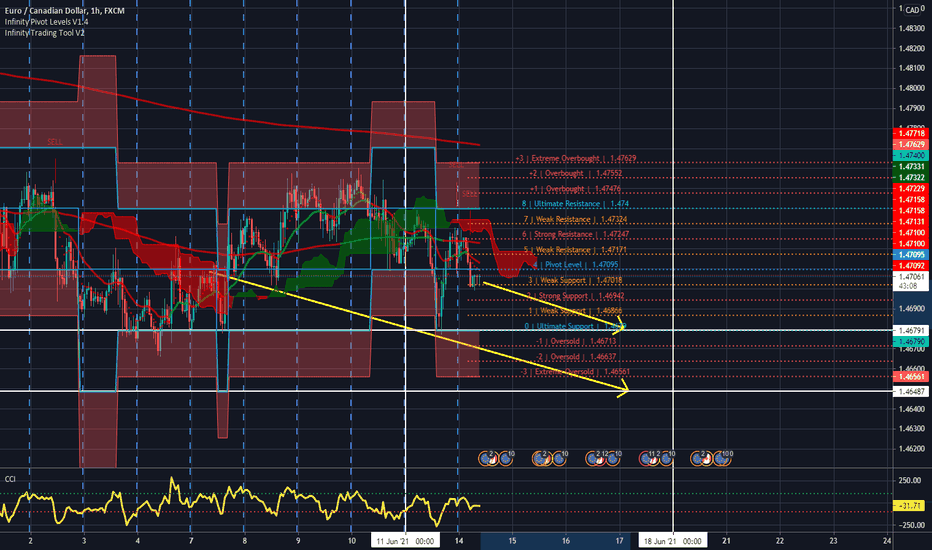Open June 17 EU event icon badged 10

pos(666,458)
